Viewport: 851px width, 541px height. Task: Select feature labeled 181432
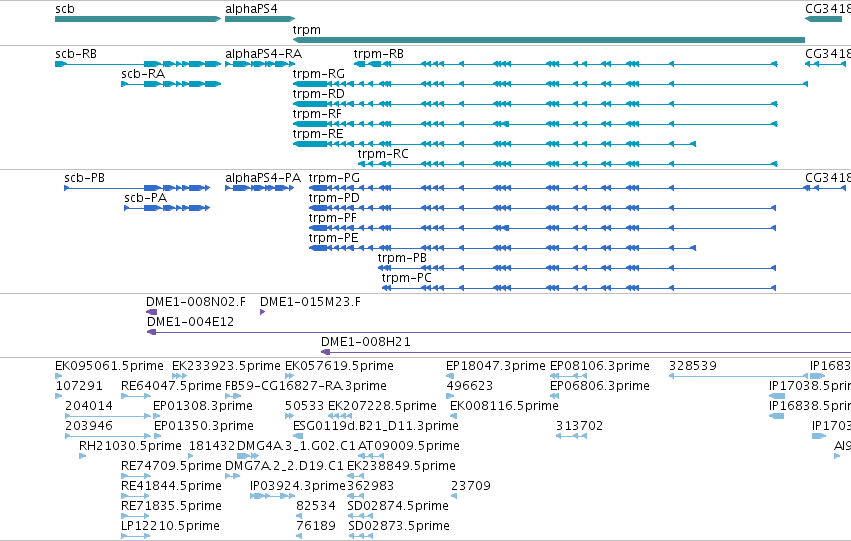(212, 446)
